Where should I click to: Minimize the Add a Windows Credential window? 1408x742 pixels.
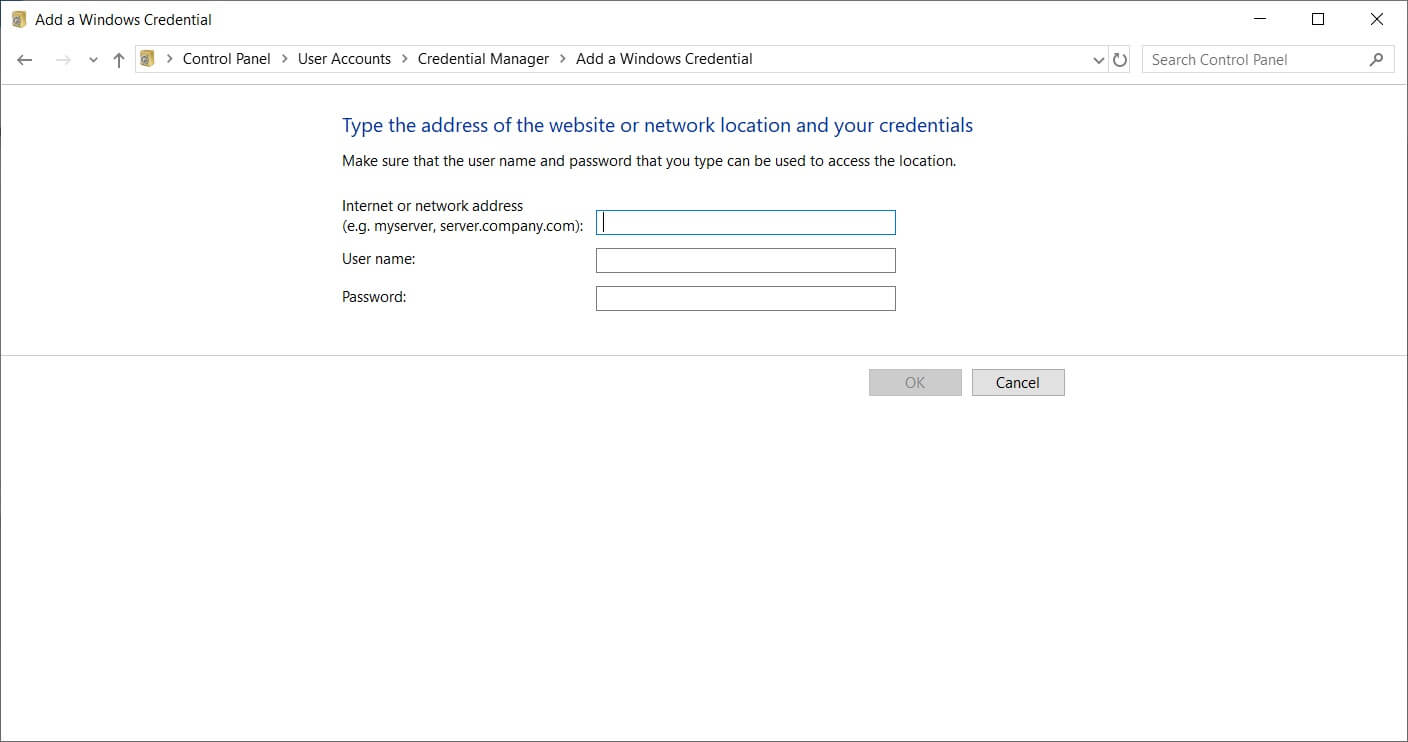(x=1260, y=19)
